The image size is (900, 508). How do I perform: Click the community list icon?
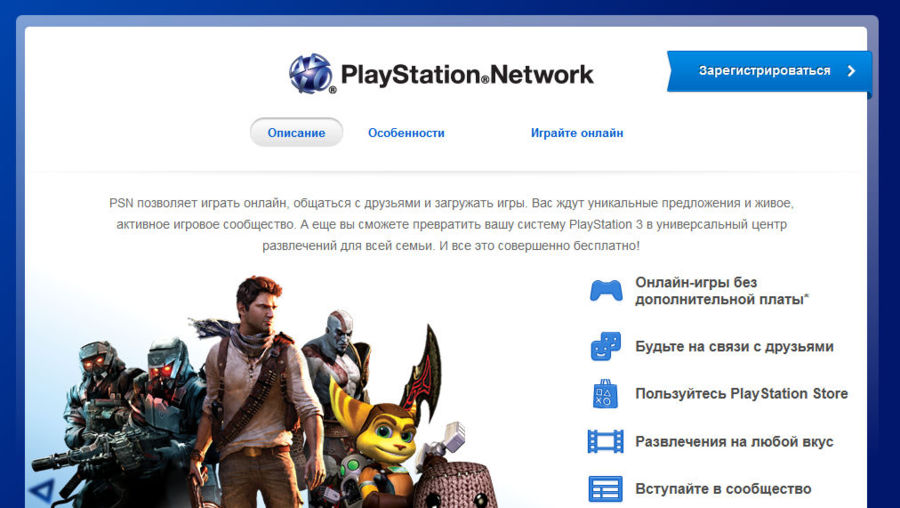click(606, 489)
